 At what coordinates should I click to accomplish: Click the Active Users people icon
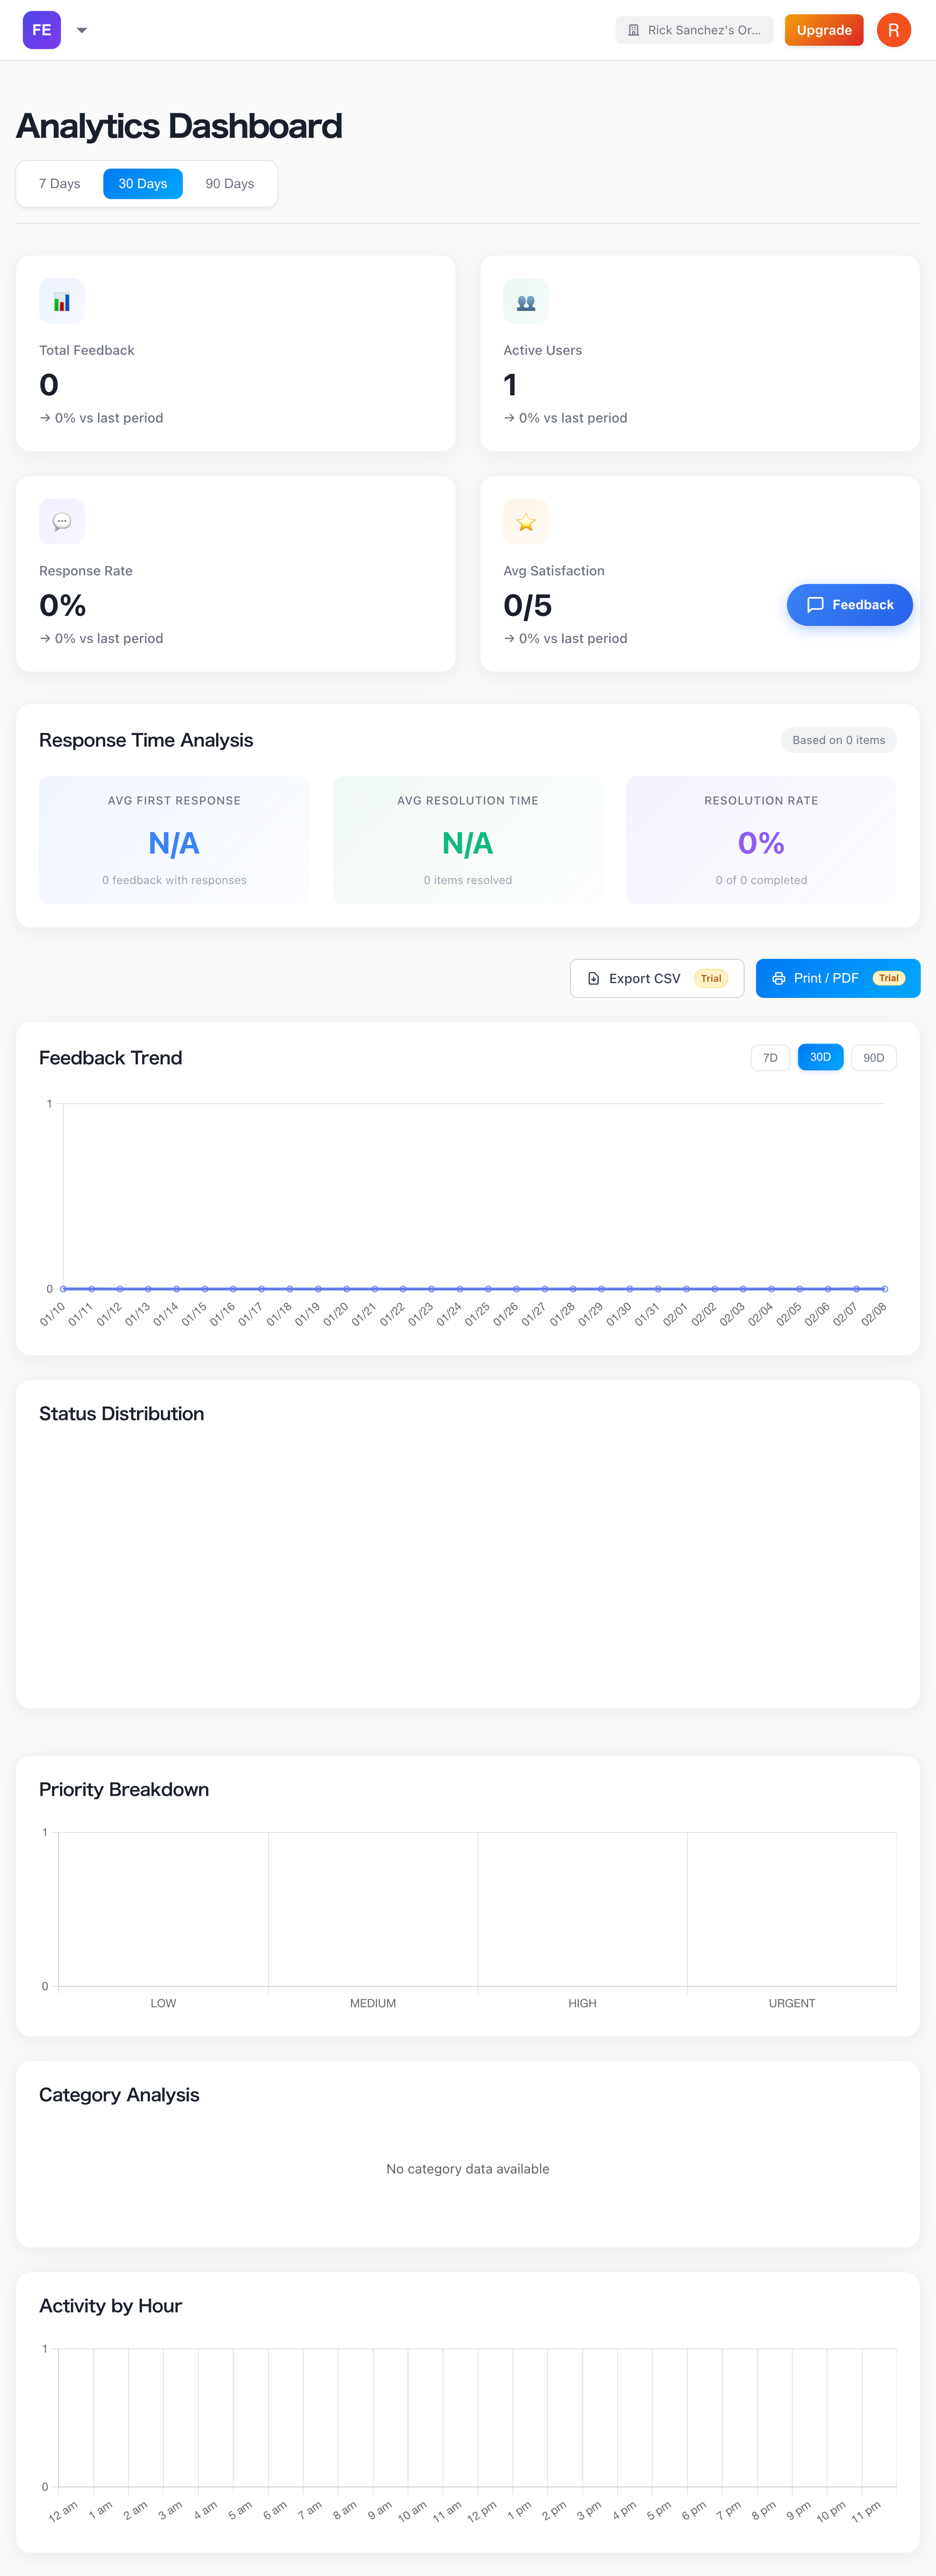pyautogui.click(x=526, y=301)
